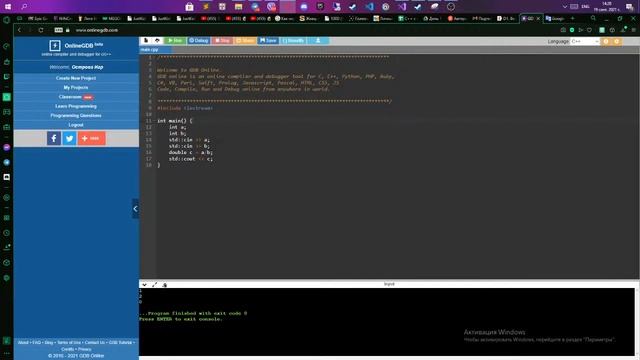Click the browser tab search magnifier icon
The height and width of the screenshot is (360, 640).
point(593,18)
